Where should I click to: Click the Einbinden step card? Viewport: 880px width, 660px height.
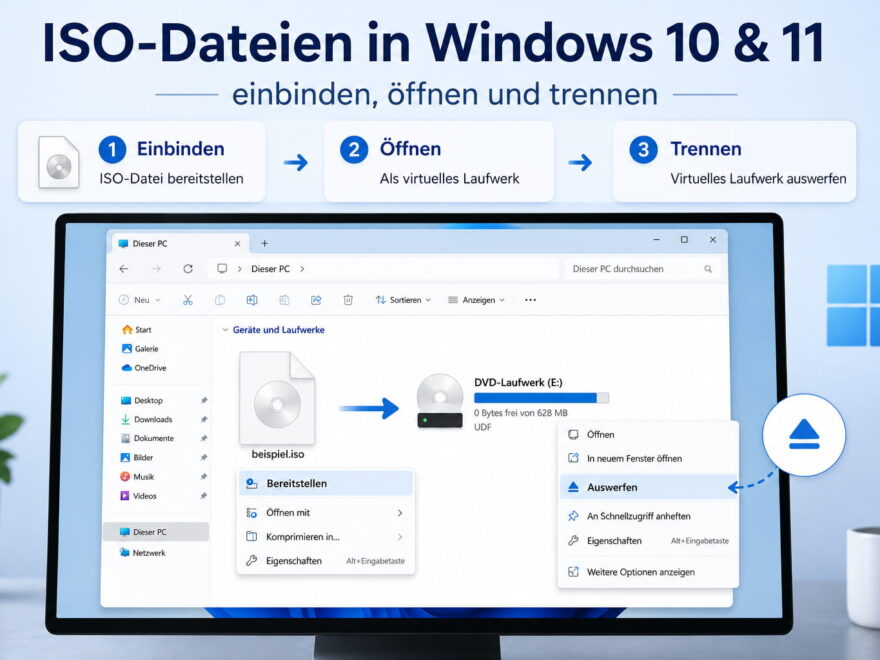pos(141,162)
